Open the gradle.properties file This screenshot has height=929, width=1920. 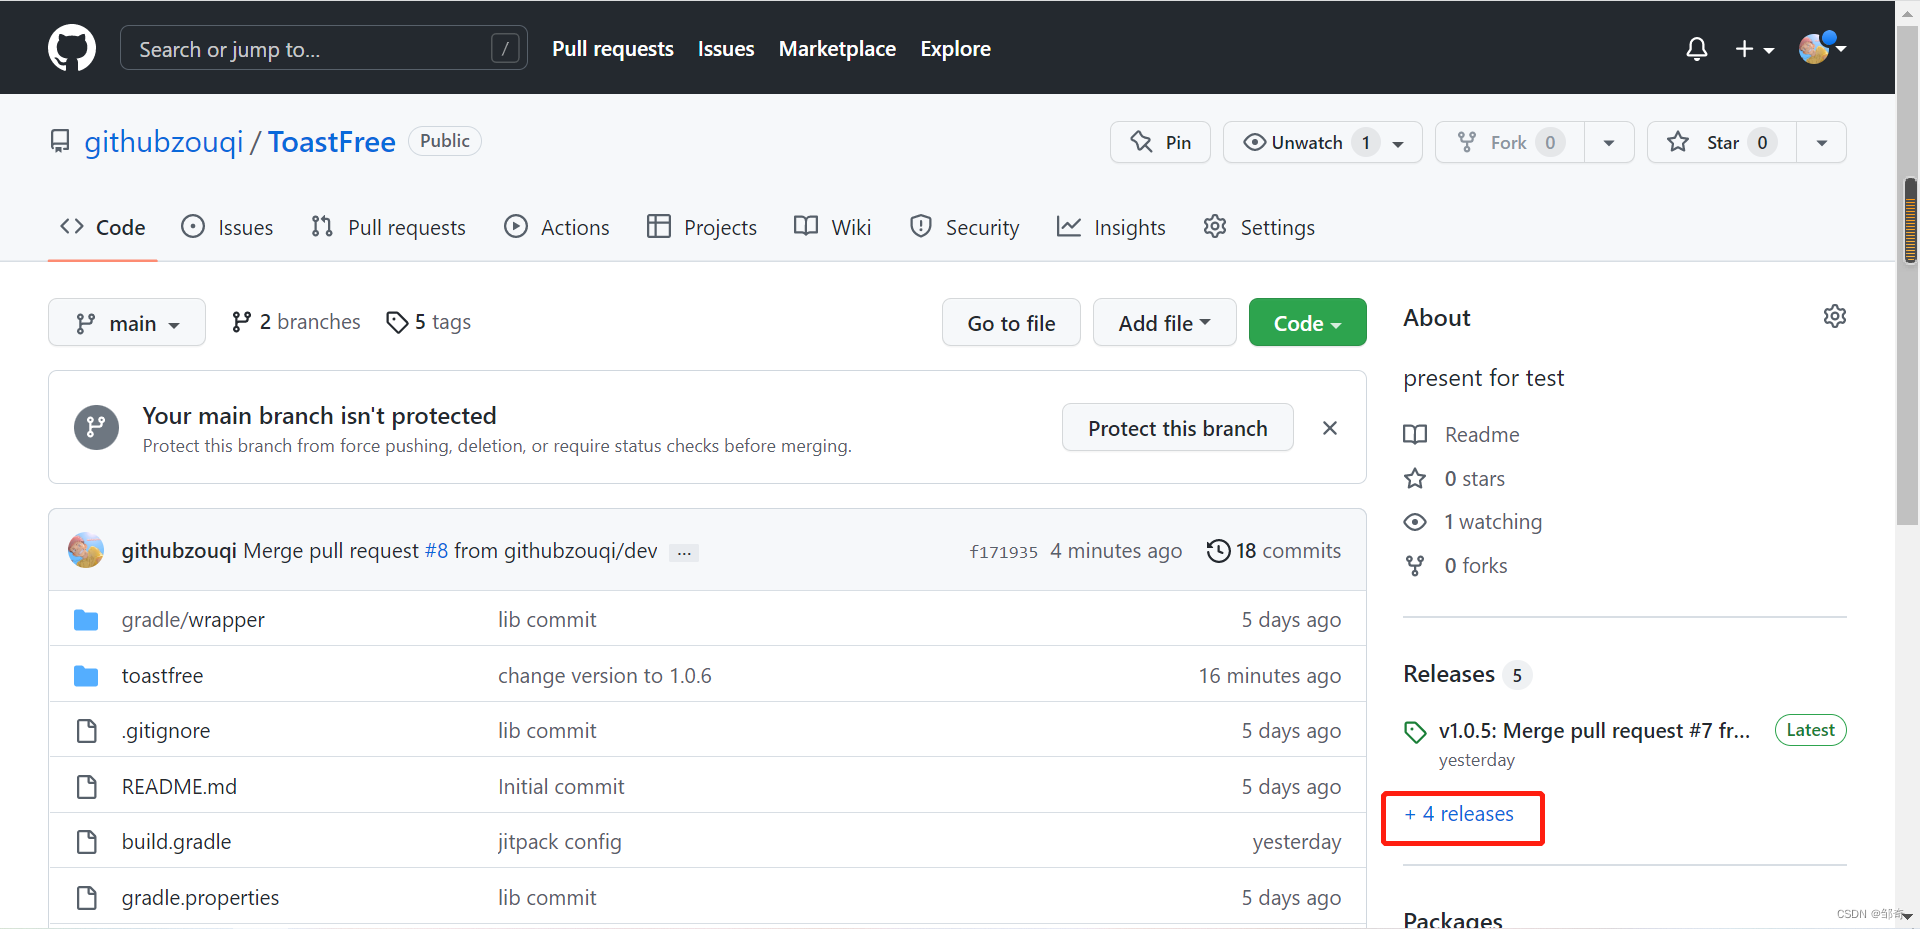[x=200, y=898]
